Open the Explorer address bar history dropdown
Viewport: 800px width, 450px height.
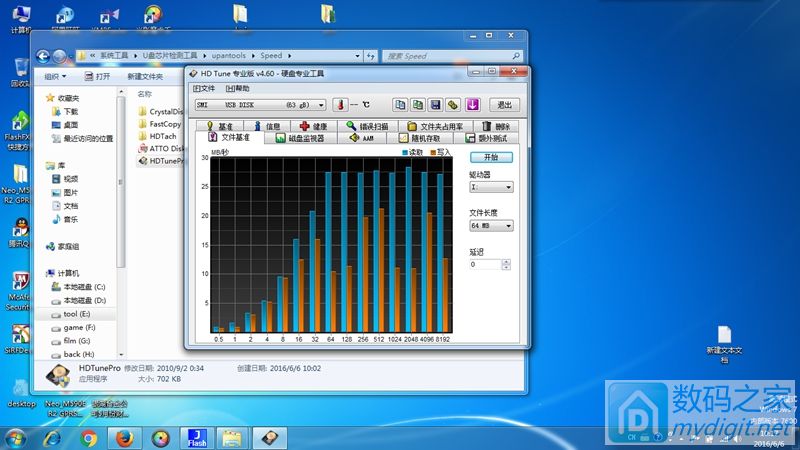click(x=357, y=56)
